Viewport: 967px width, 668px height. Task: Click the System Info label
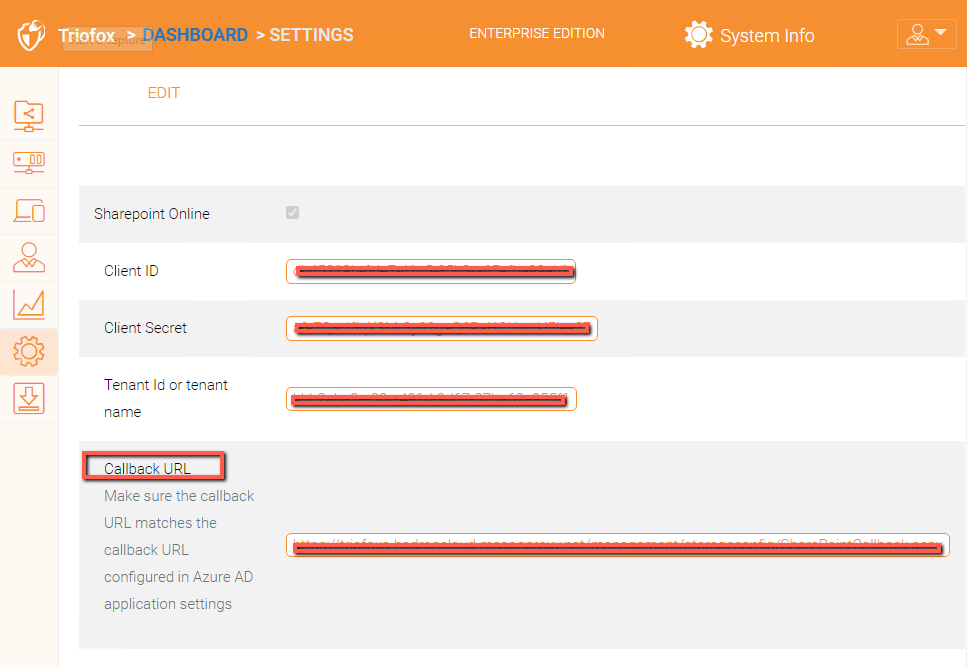[x=767, y=36]
